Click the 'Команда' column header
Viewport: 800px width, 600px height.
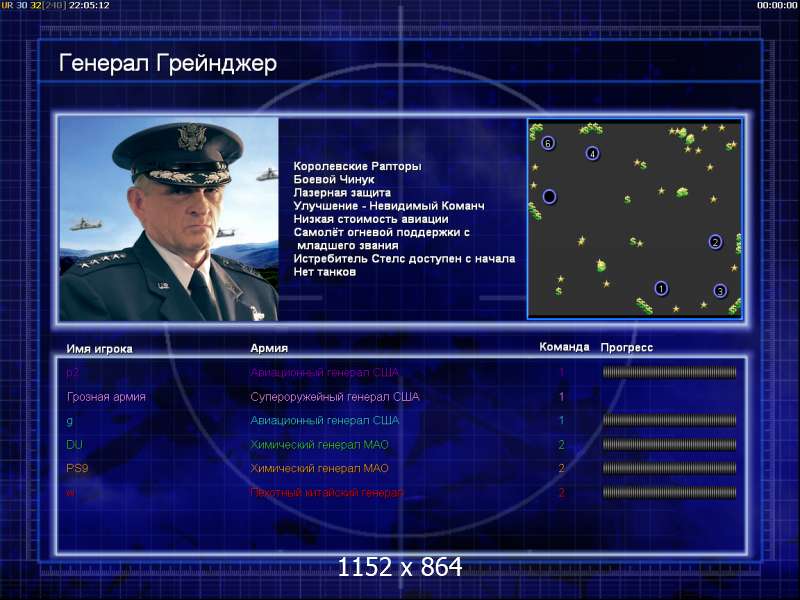(x=564, y=347)
